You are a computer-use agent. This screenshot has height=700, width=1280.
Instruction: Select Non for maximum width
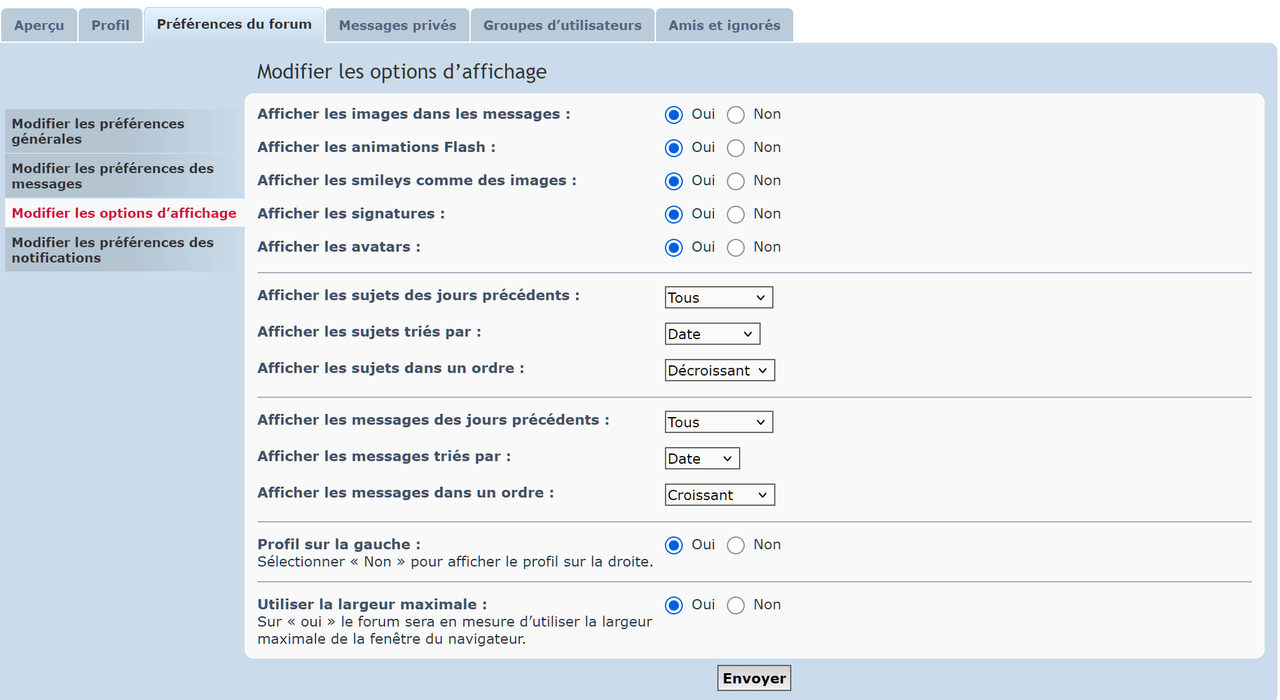tap(736, 605)
